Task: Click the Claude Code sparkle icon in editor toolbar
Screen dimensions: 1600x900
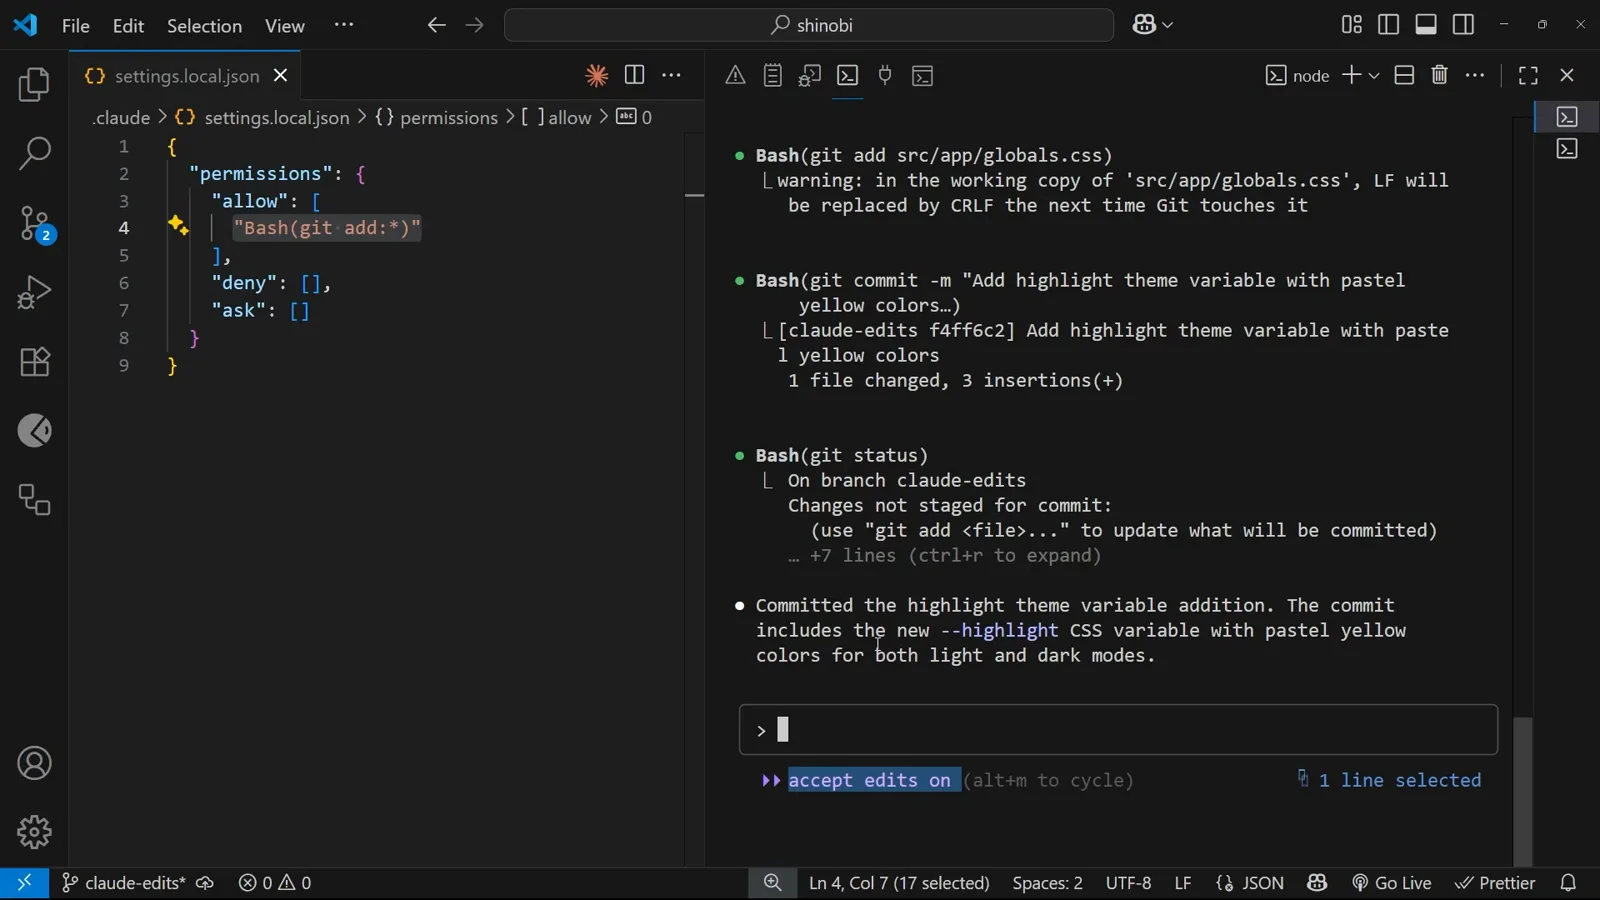Action: 597,76
